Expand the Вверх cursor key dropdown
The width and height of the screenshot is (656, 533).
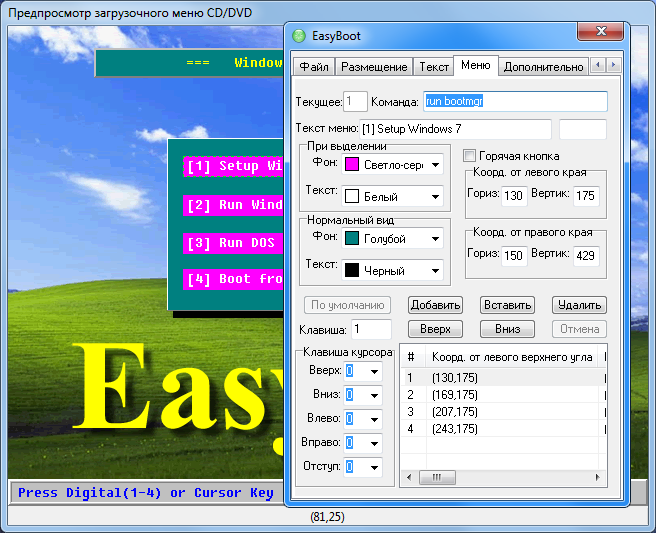coord(374,371)
